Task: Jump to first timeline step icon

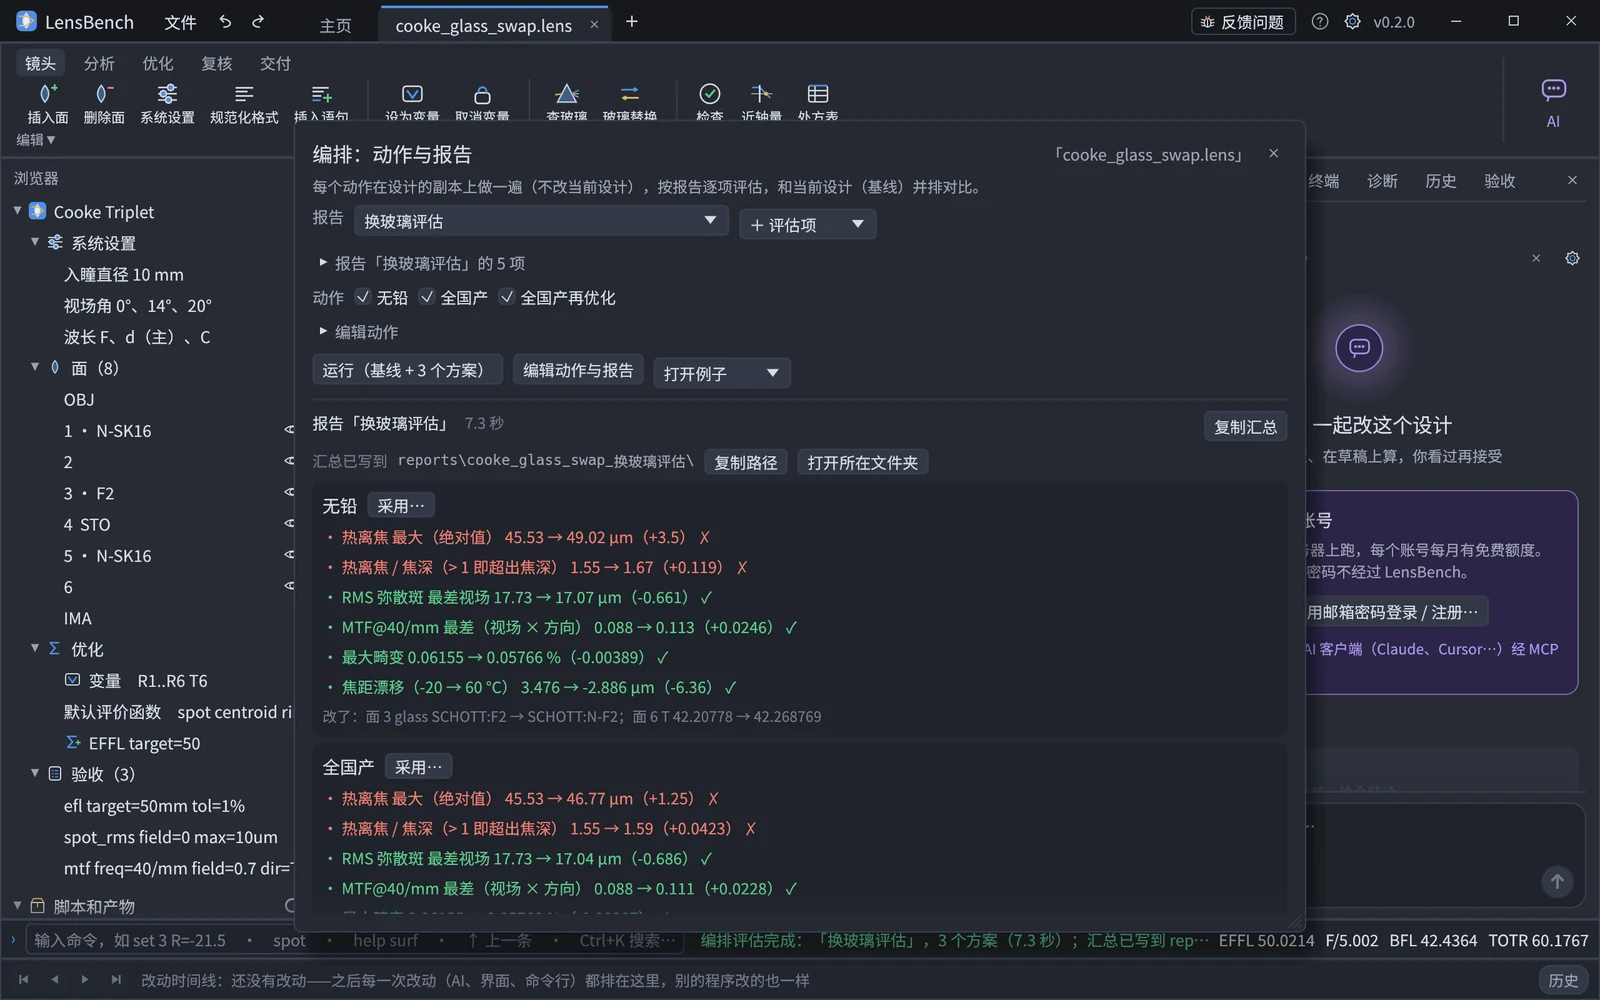Action: point(24,980)
